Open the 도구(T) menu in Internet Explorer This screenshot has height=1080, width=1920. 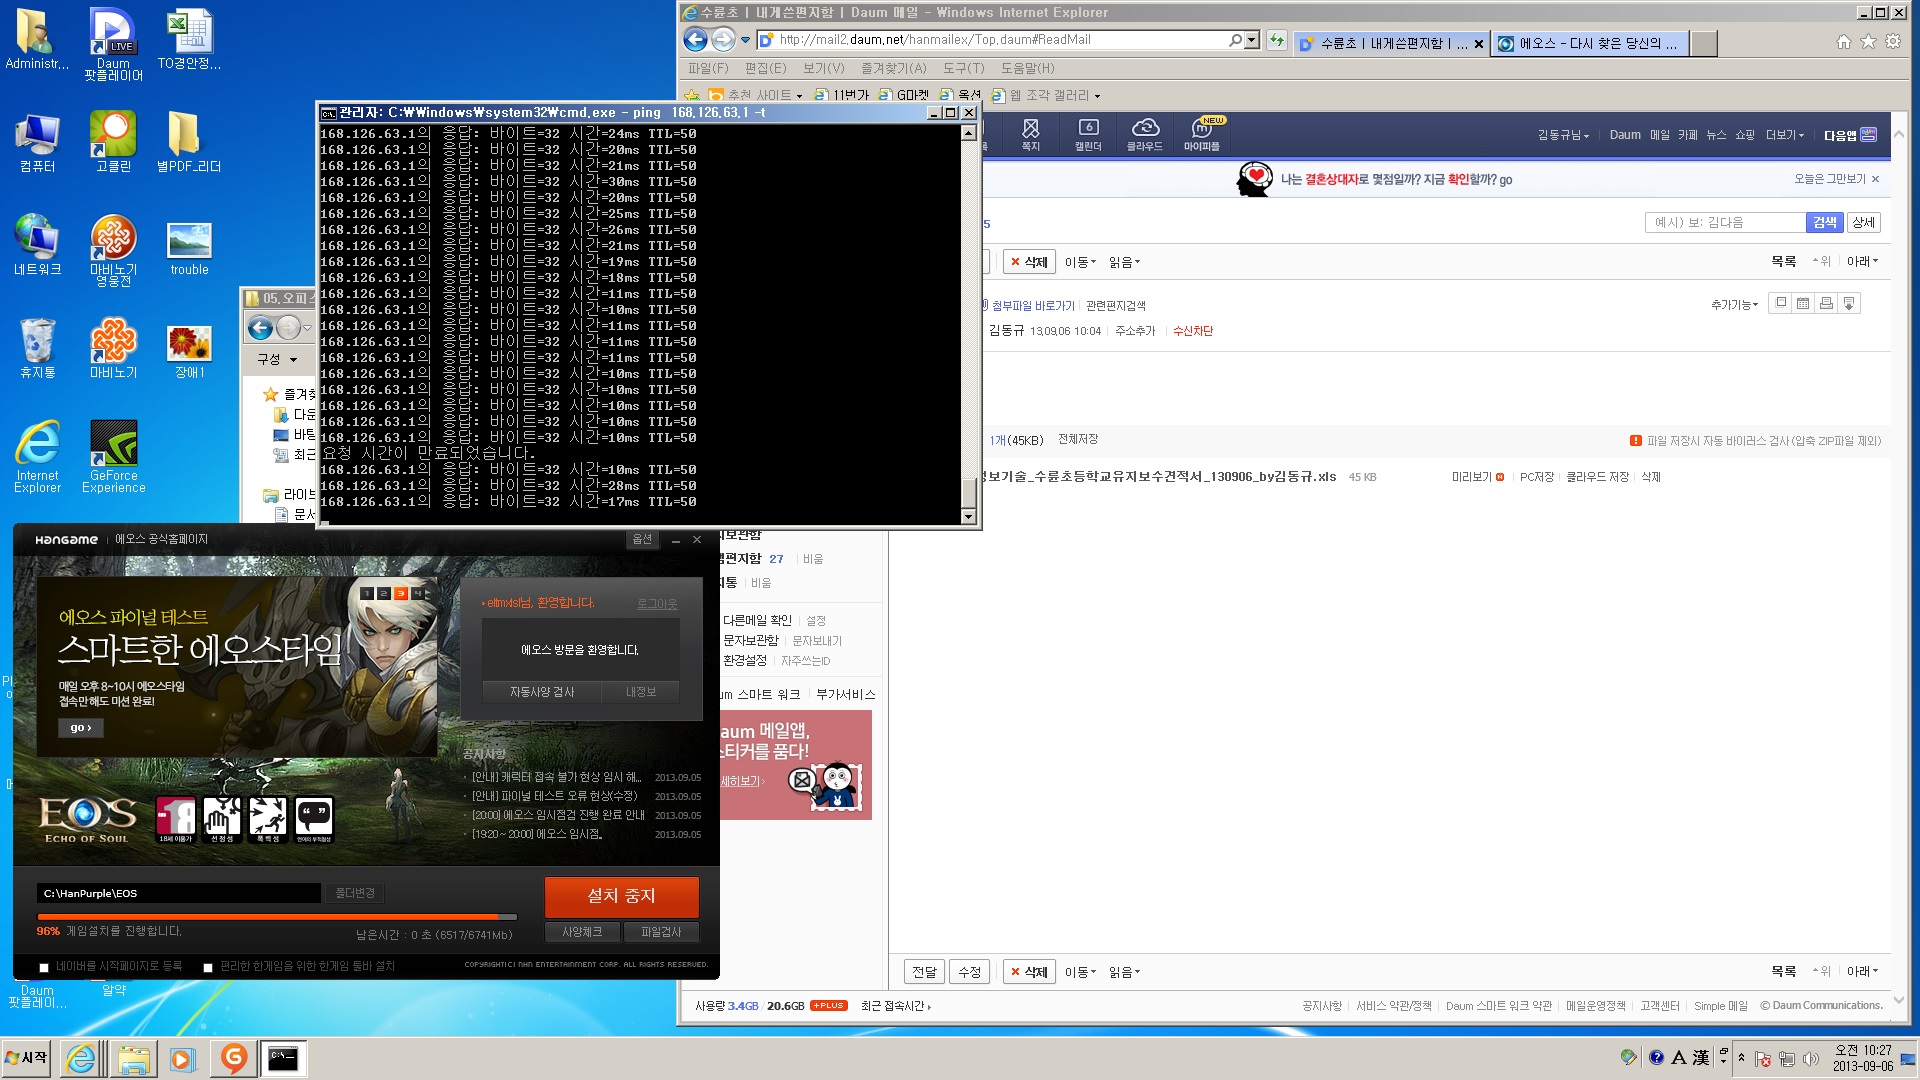pos(964,68)
